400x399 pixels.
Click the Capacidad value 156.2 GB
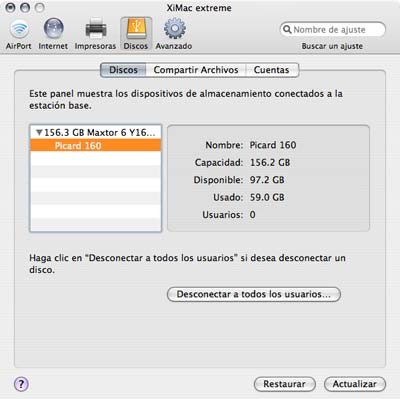point(270,163)
